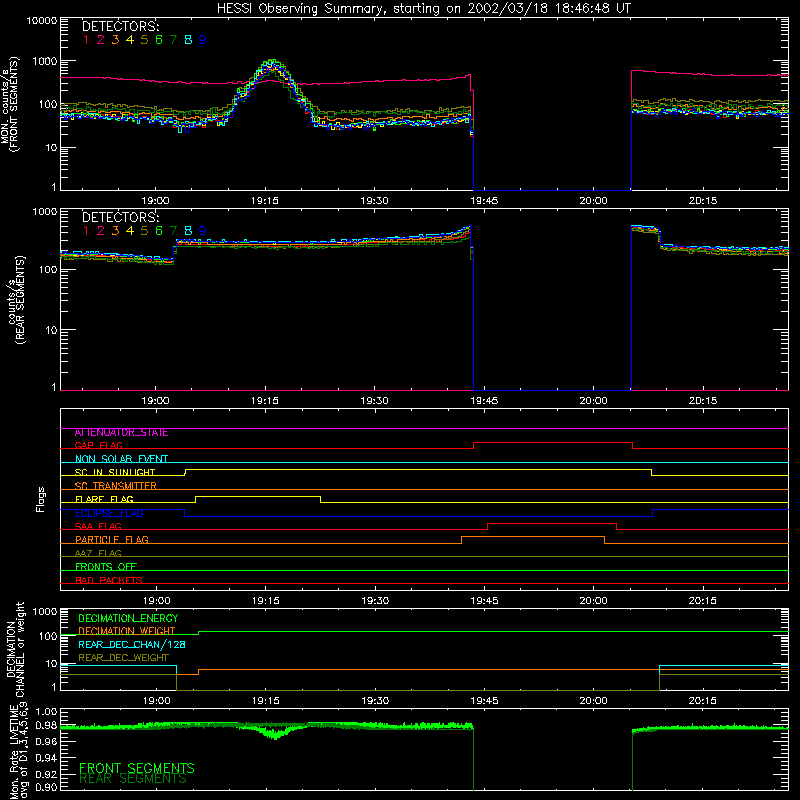Click the FLARE_FLAG label
Viewport: 800px width, 800px height.
104,499
